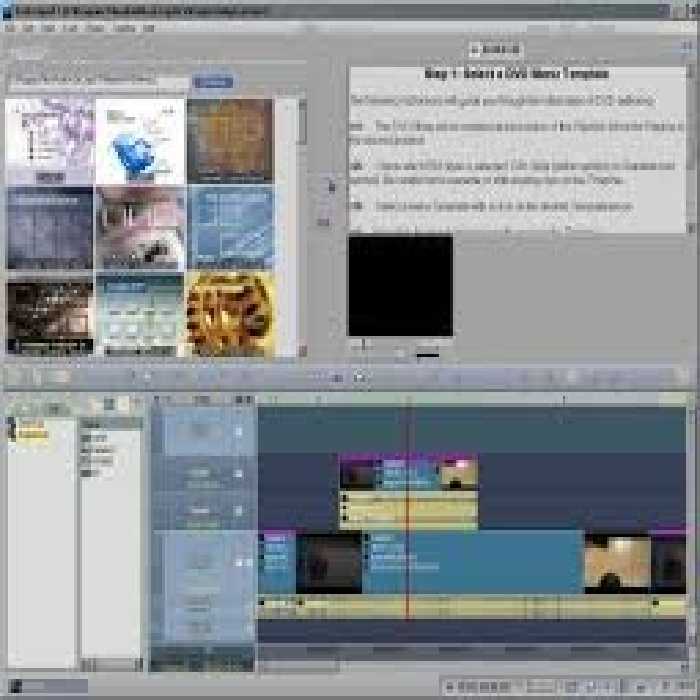Click the black video preview window
The width and height of the screenshot is (700, 700).
(x=400, y=285)
